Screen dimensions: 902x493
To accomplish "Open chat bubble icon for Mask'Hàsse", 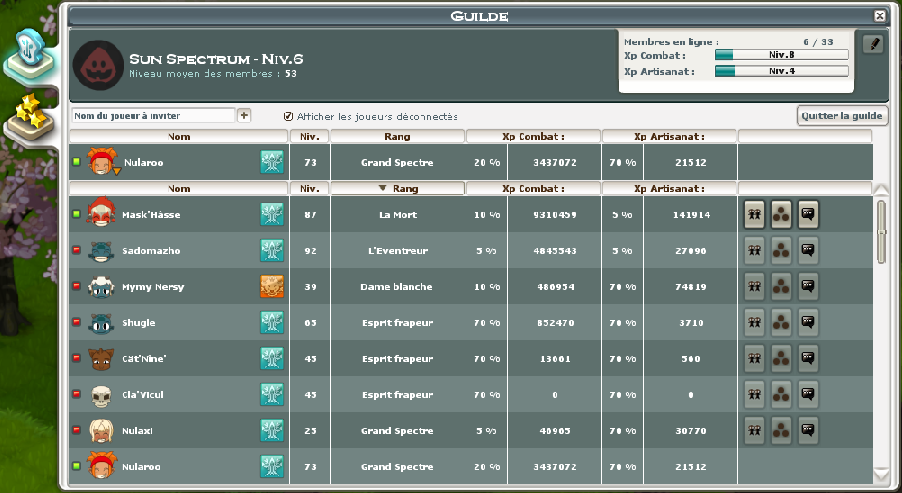I will pyautogui.click(x=808, y=215).
